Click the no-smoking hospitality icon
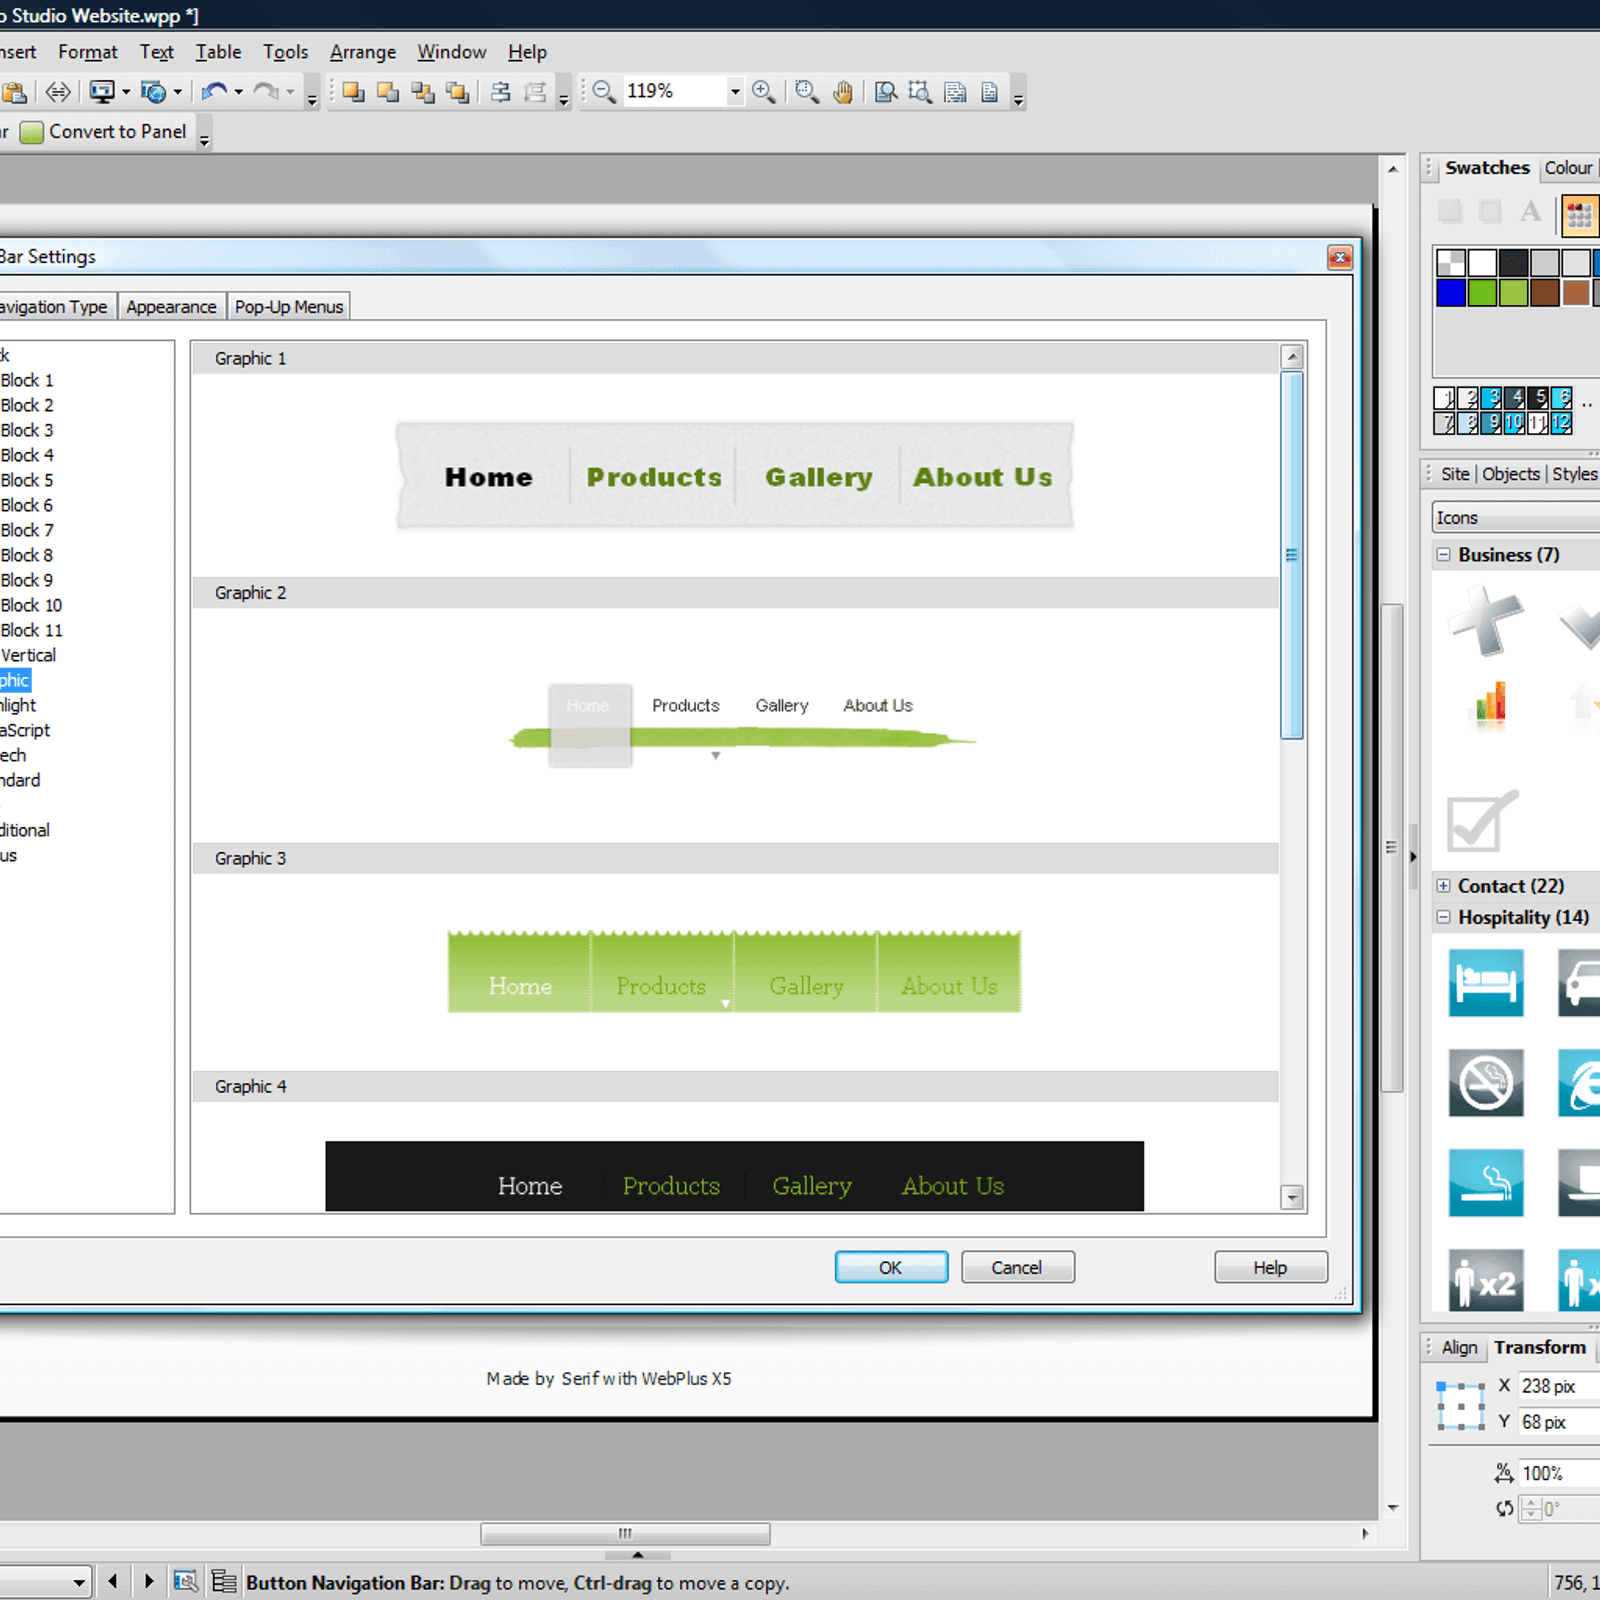The width and height of the screenshot is (1600, 1600). click(1486, 1083)
